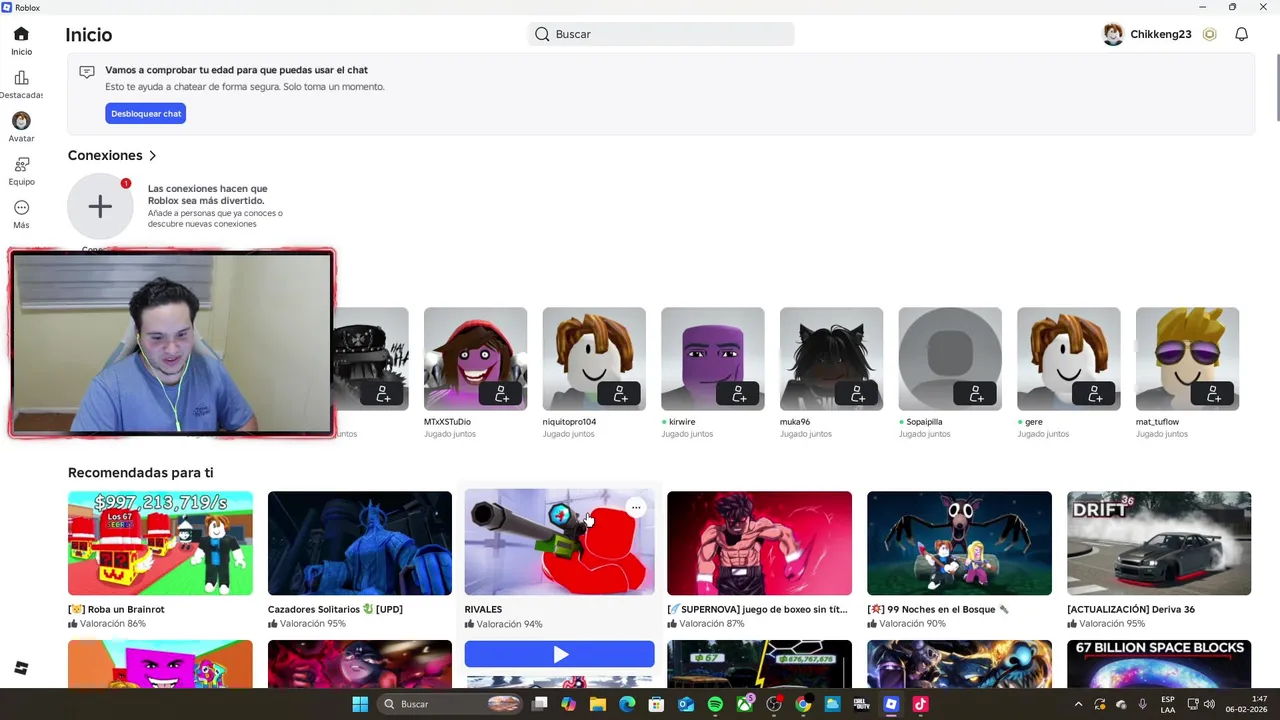
Task: Click the RIVALES game title
Action: (484, 609)
